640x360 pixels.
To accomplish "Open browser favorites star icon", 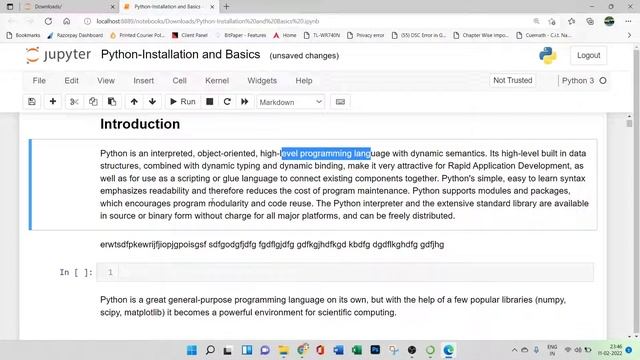I will [x=571, y=21].
